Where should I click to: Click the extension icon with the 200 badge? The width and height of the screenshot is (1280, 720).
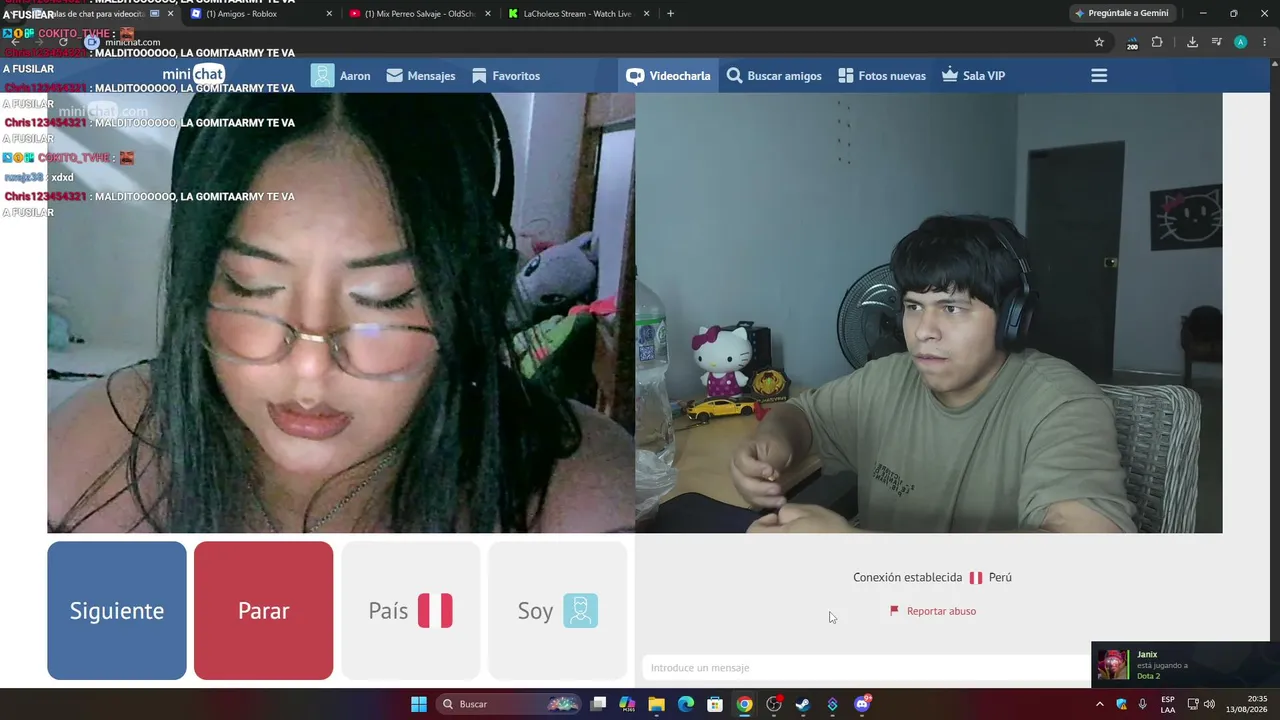tap(1132, 43)
